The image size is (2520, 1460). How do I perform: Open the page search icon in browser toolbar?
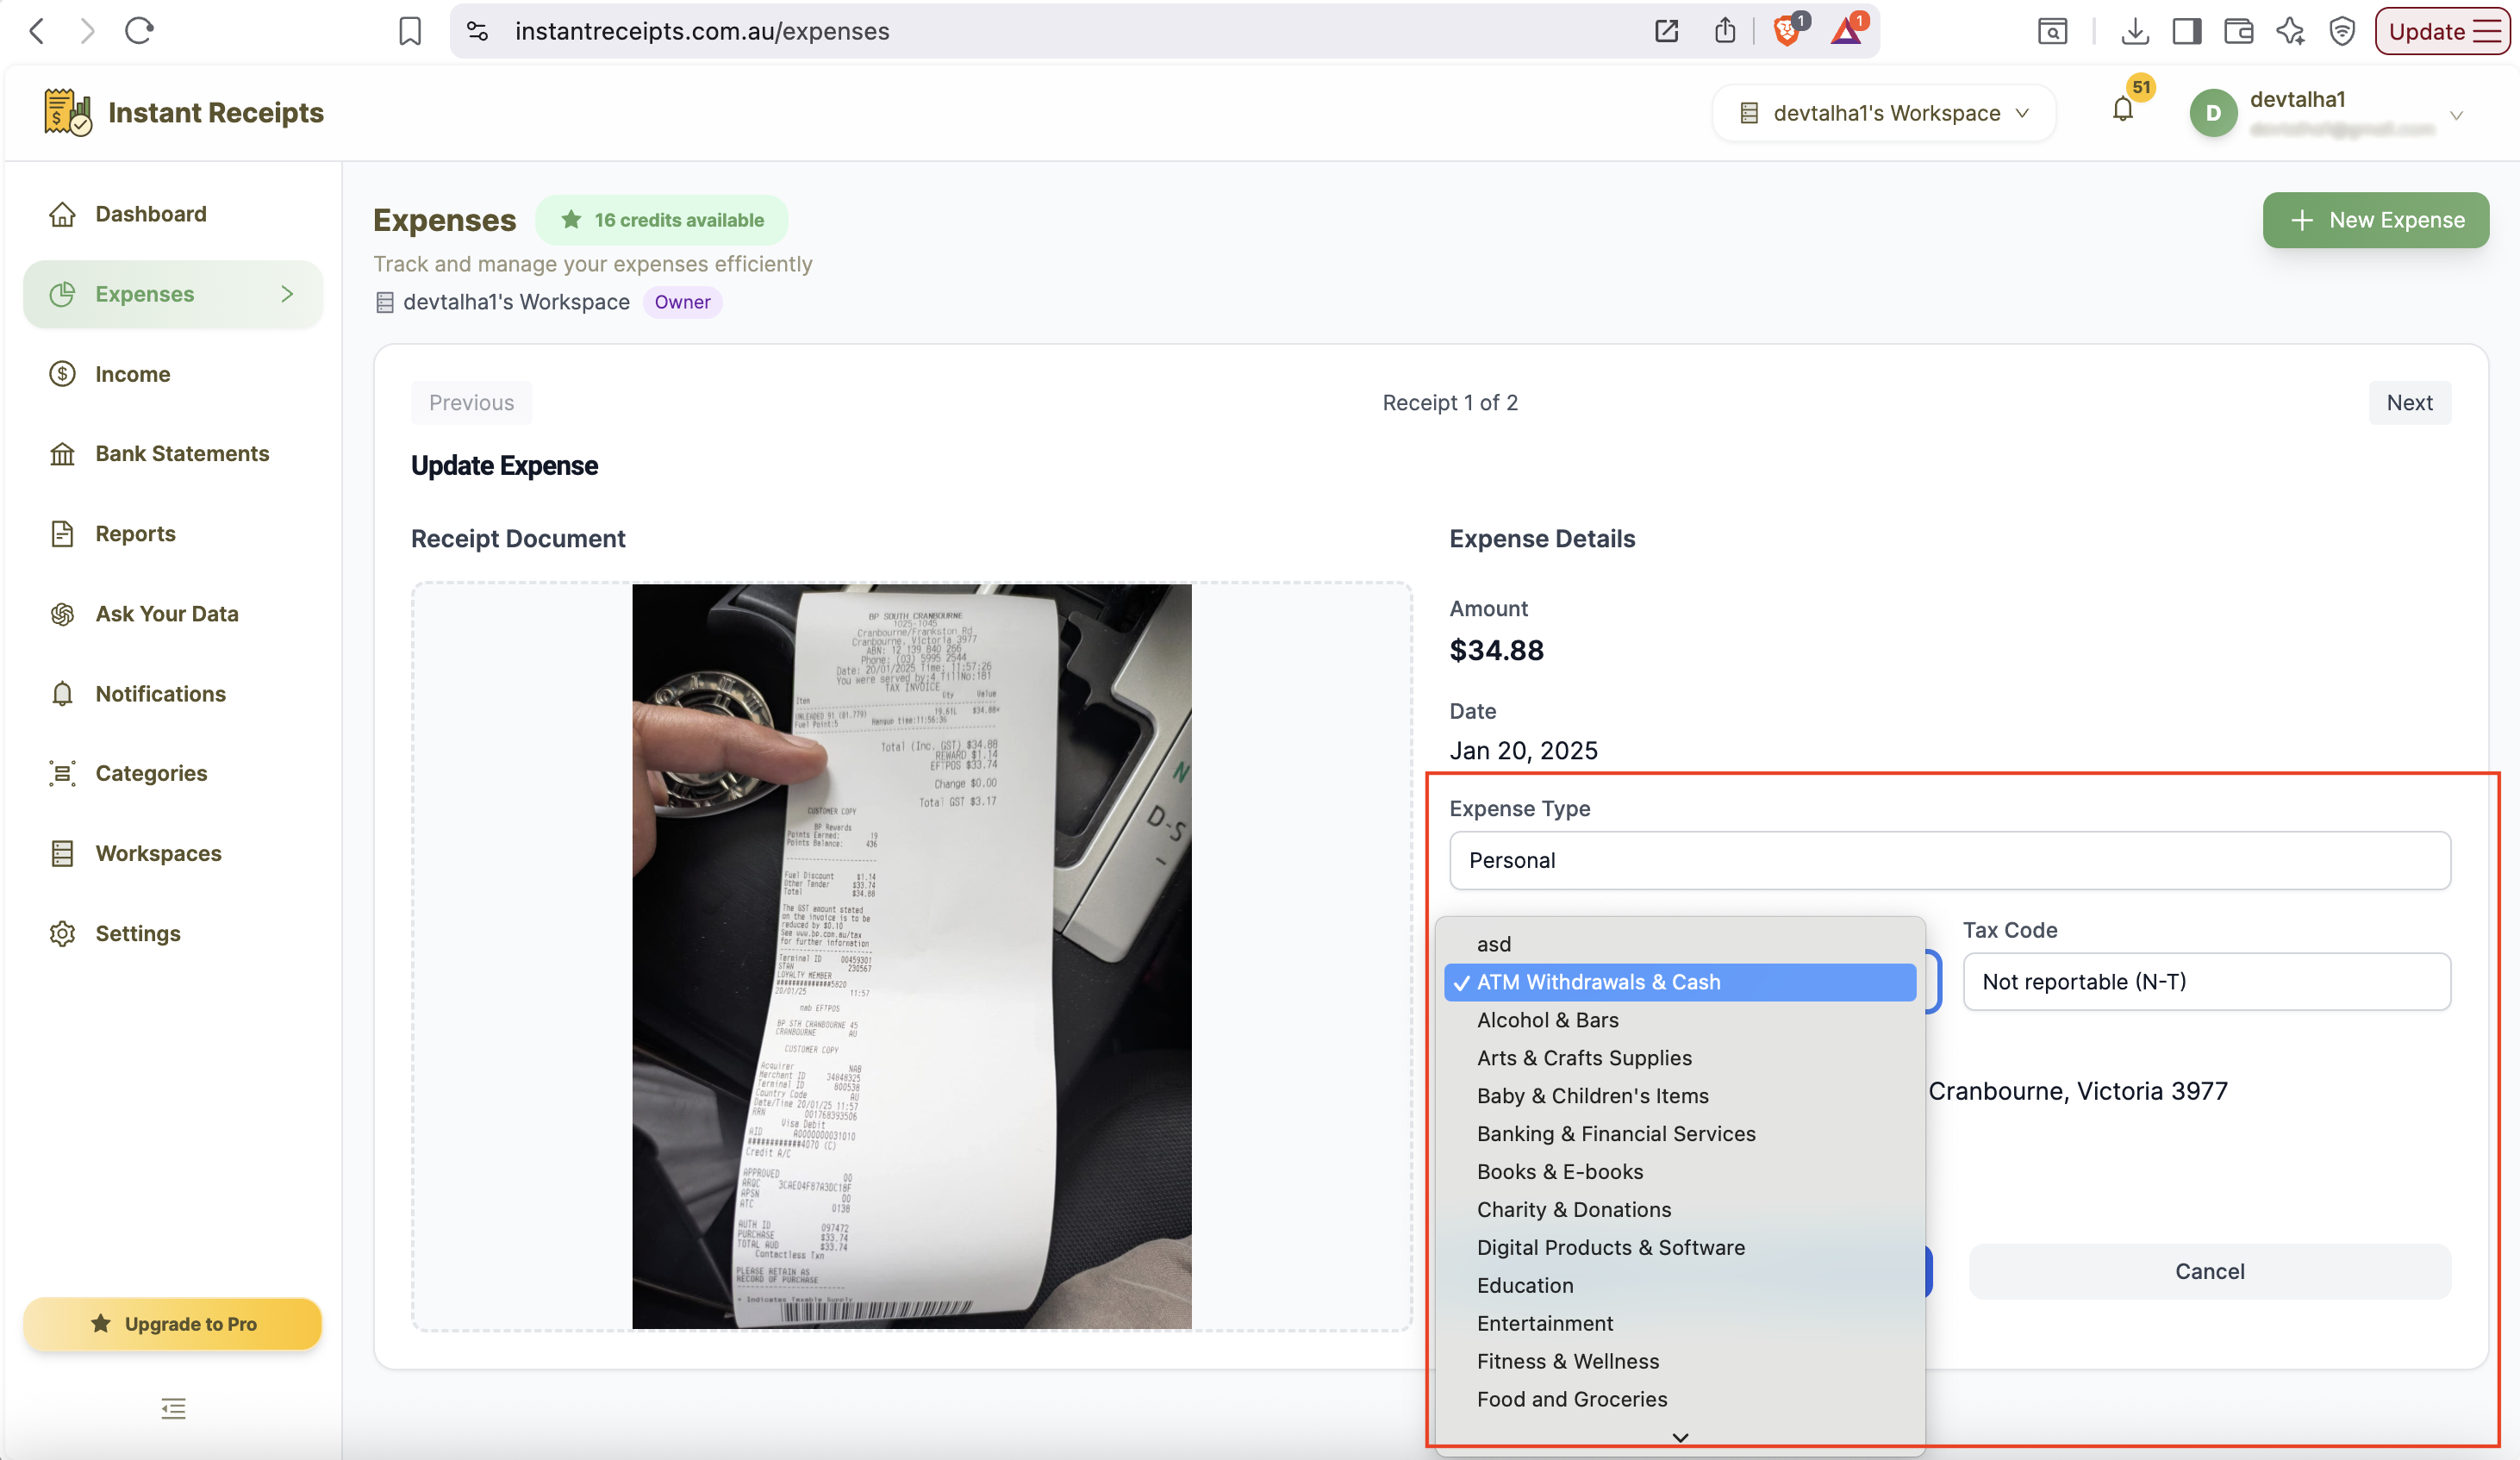(x=2052, y=31)
